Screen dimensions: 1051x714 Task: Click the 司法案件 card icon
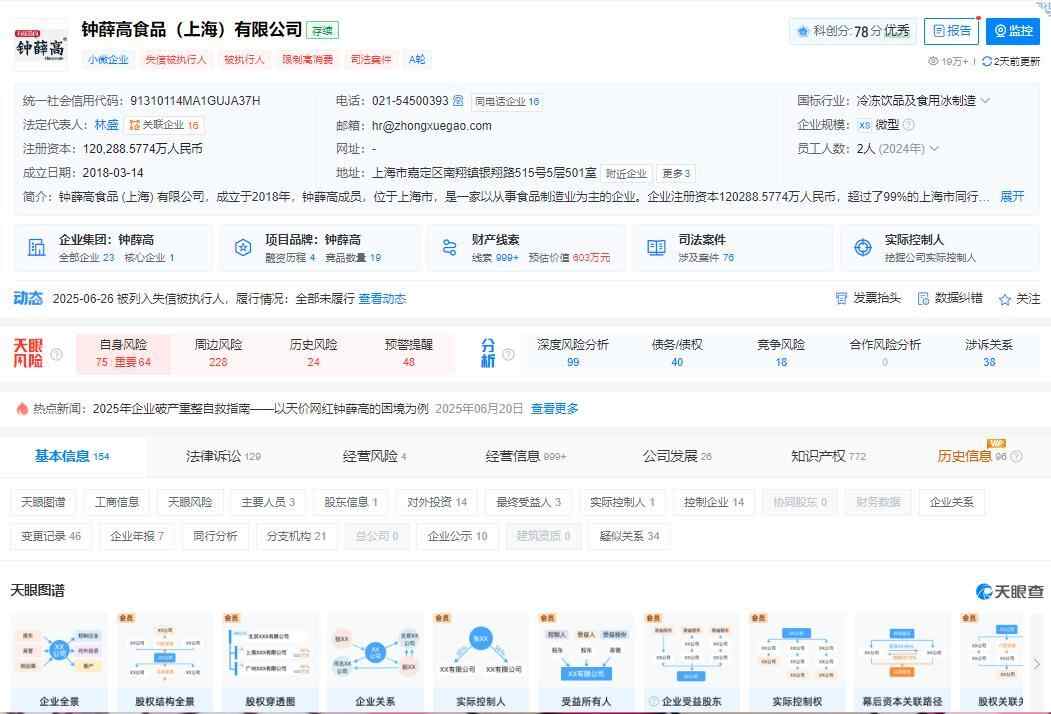pos(656,248)
